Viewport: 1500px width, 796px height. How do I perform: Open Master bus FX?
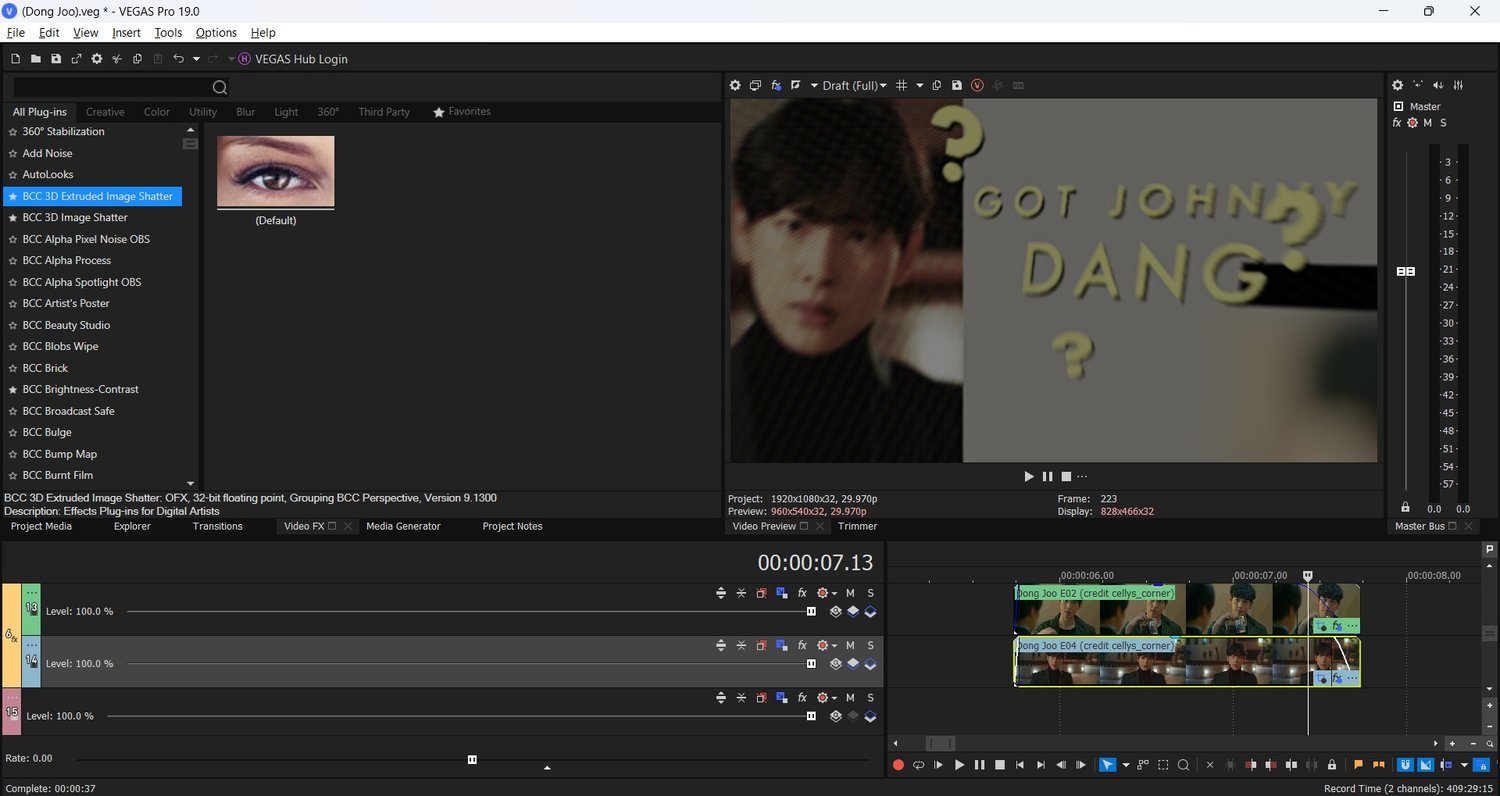pyautogui.click(x=1397, y=123)
